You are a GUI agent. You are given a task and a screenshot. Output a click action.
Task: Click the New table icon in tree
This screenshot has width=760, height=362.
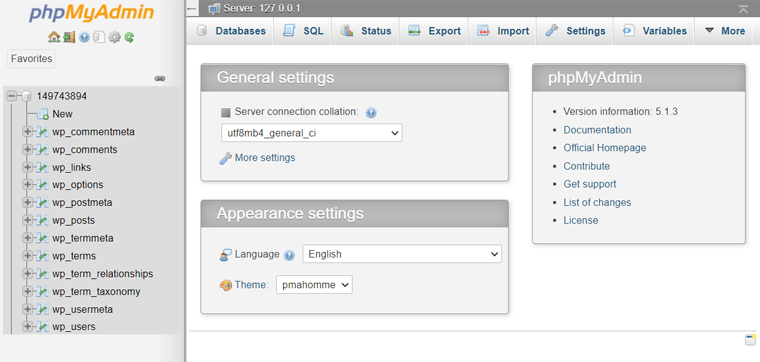pos(43,114)
